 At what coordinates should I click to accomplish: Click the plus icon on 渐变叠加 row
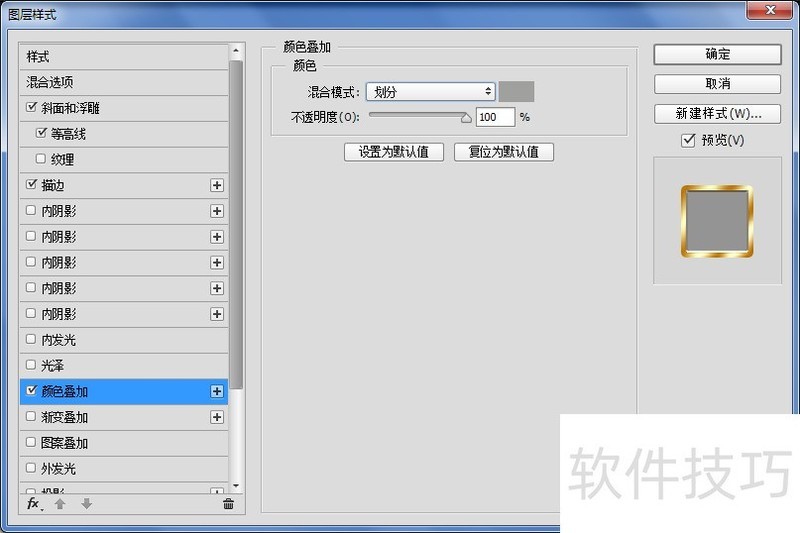click(x=217, y=417)
